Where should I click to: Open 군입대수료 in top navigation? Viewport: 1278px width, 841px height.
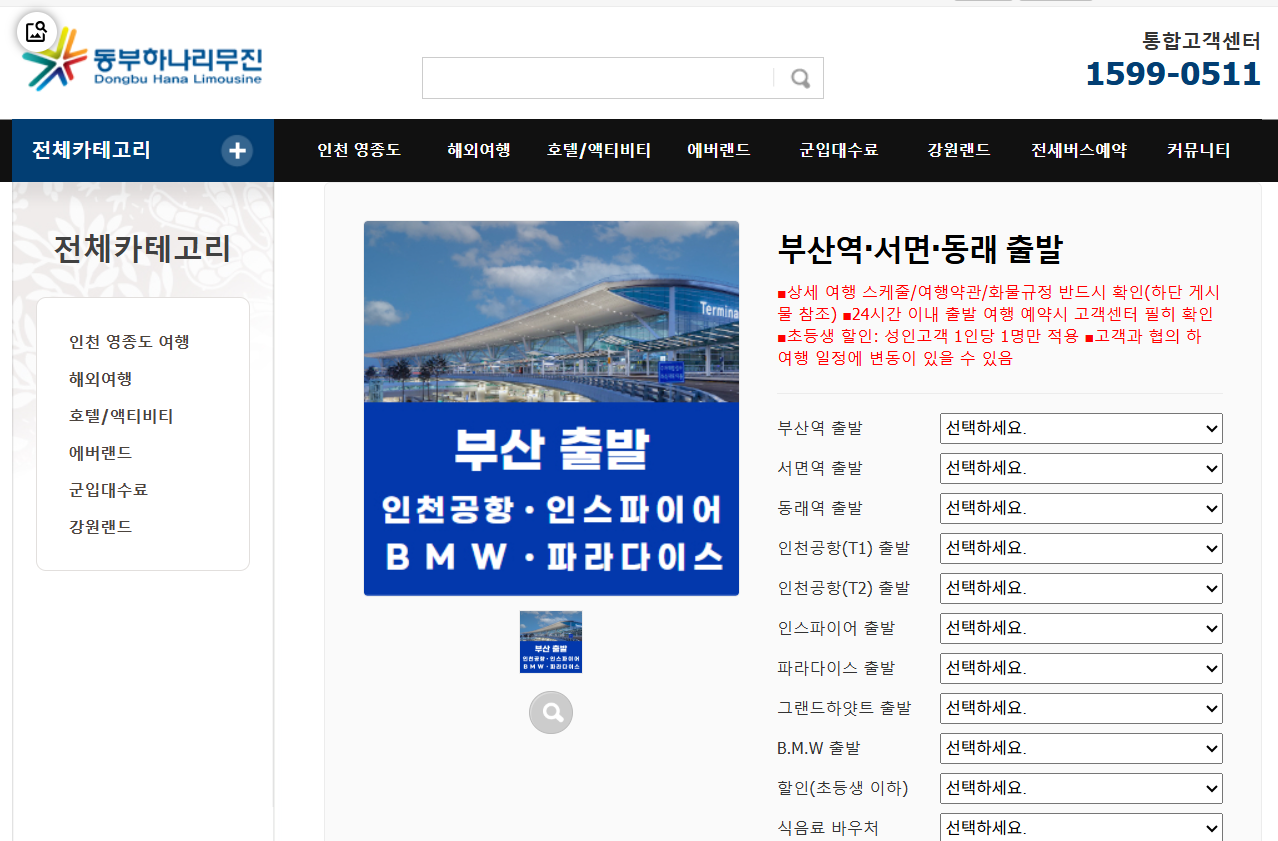(839, 150)
